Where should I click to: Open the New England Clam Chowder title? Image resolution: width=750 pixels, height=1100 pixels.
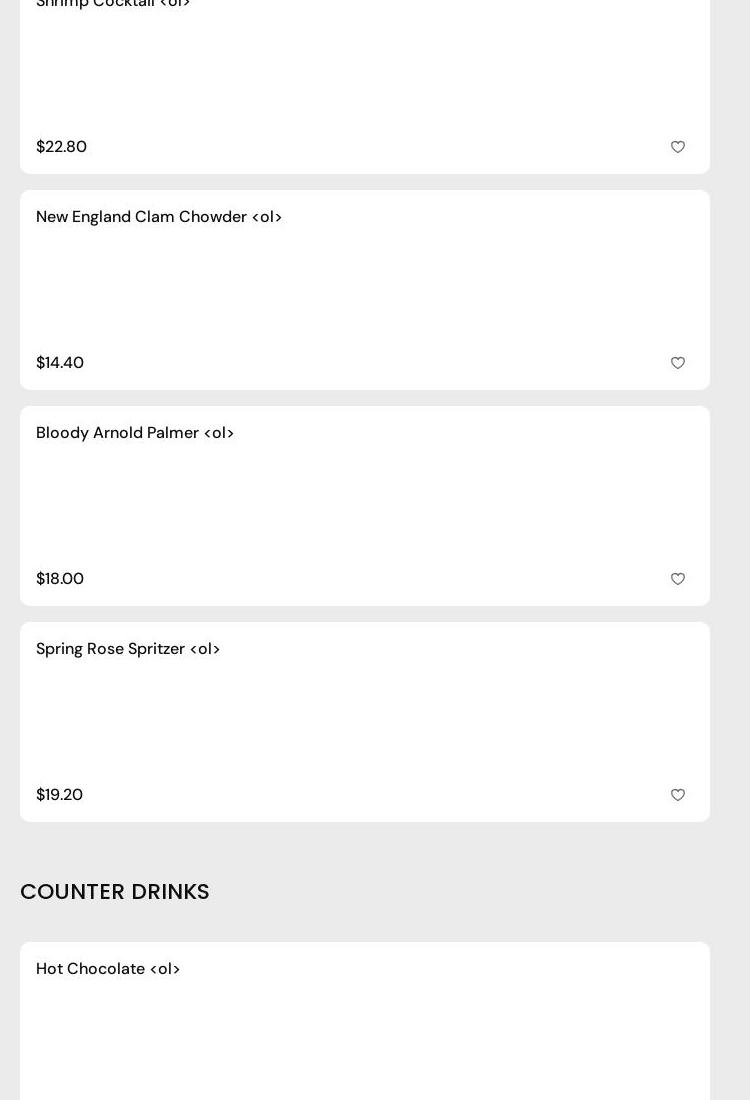click(x=159, y=217)
